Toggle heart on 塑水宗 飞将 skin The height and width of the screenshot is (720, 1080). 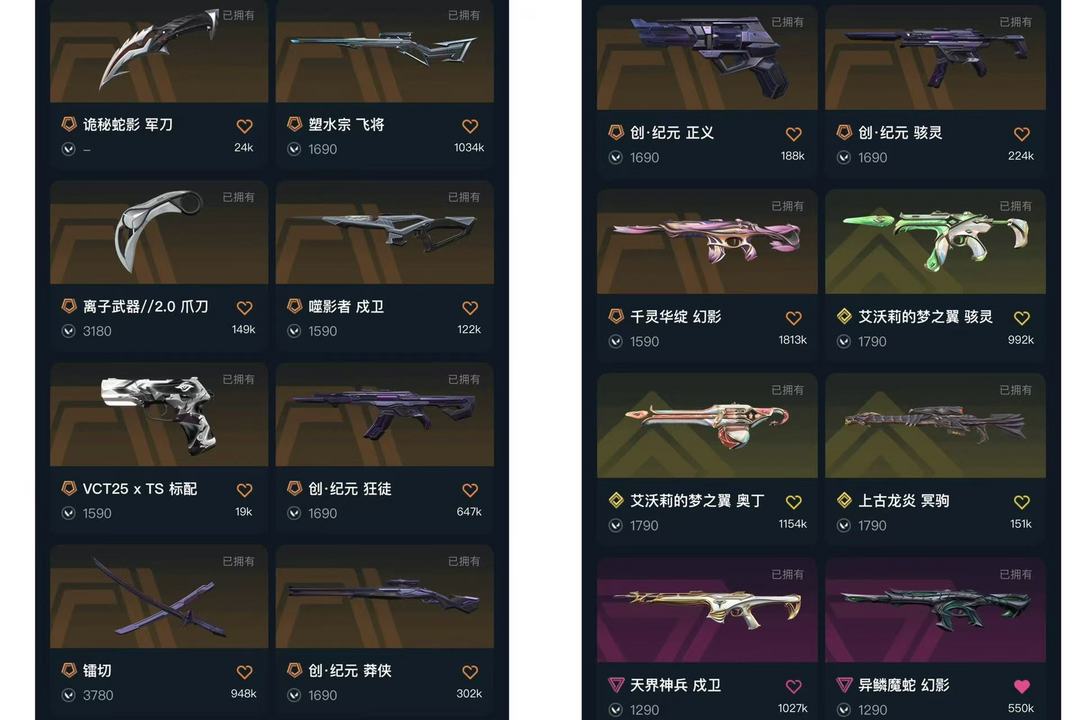[470, 127]
